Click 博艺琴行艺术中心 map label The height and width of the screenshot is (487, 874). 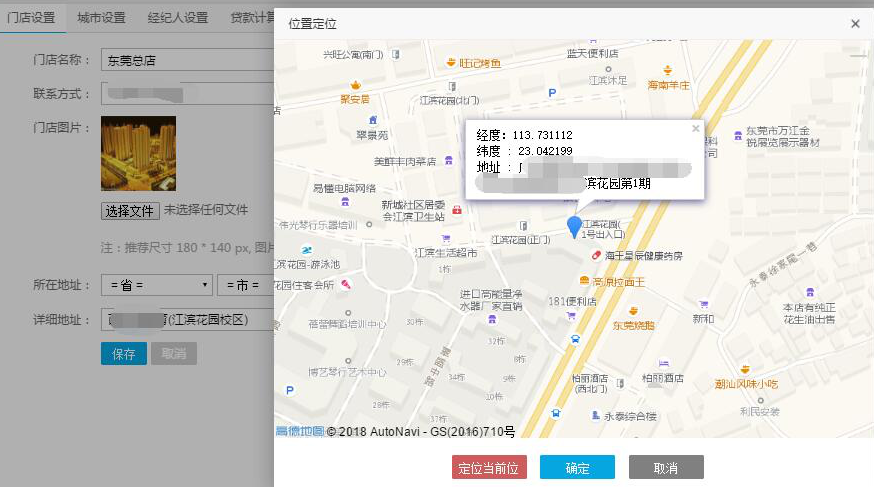pyautogui.click(x=347, y=372)
